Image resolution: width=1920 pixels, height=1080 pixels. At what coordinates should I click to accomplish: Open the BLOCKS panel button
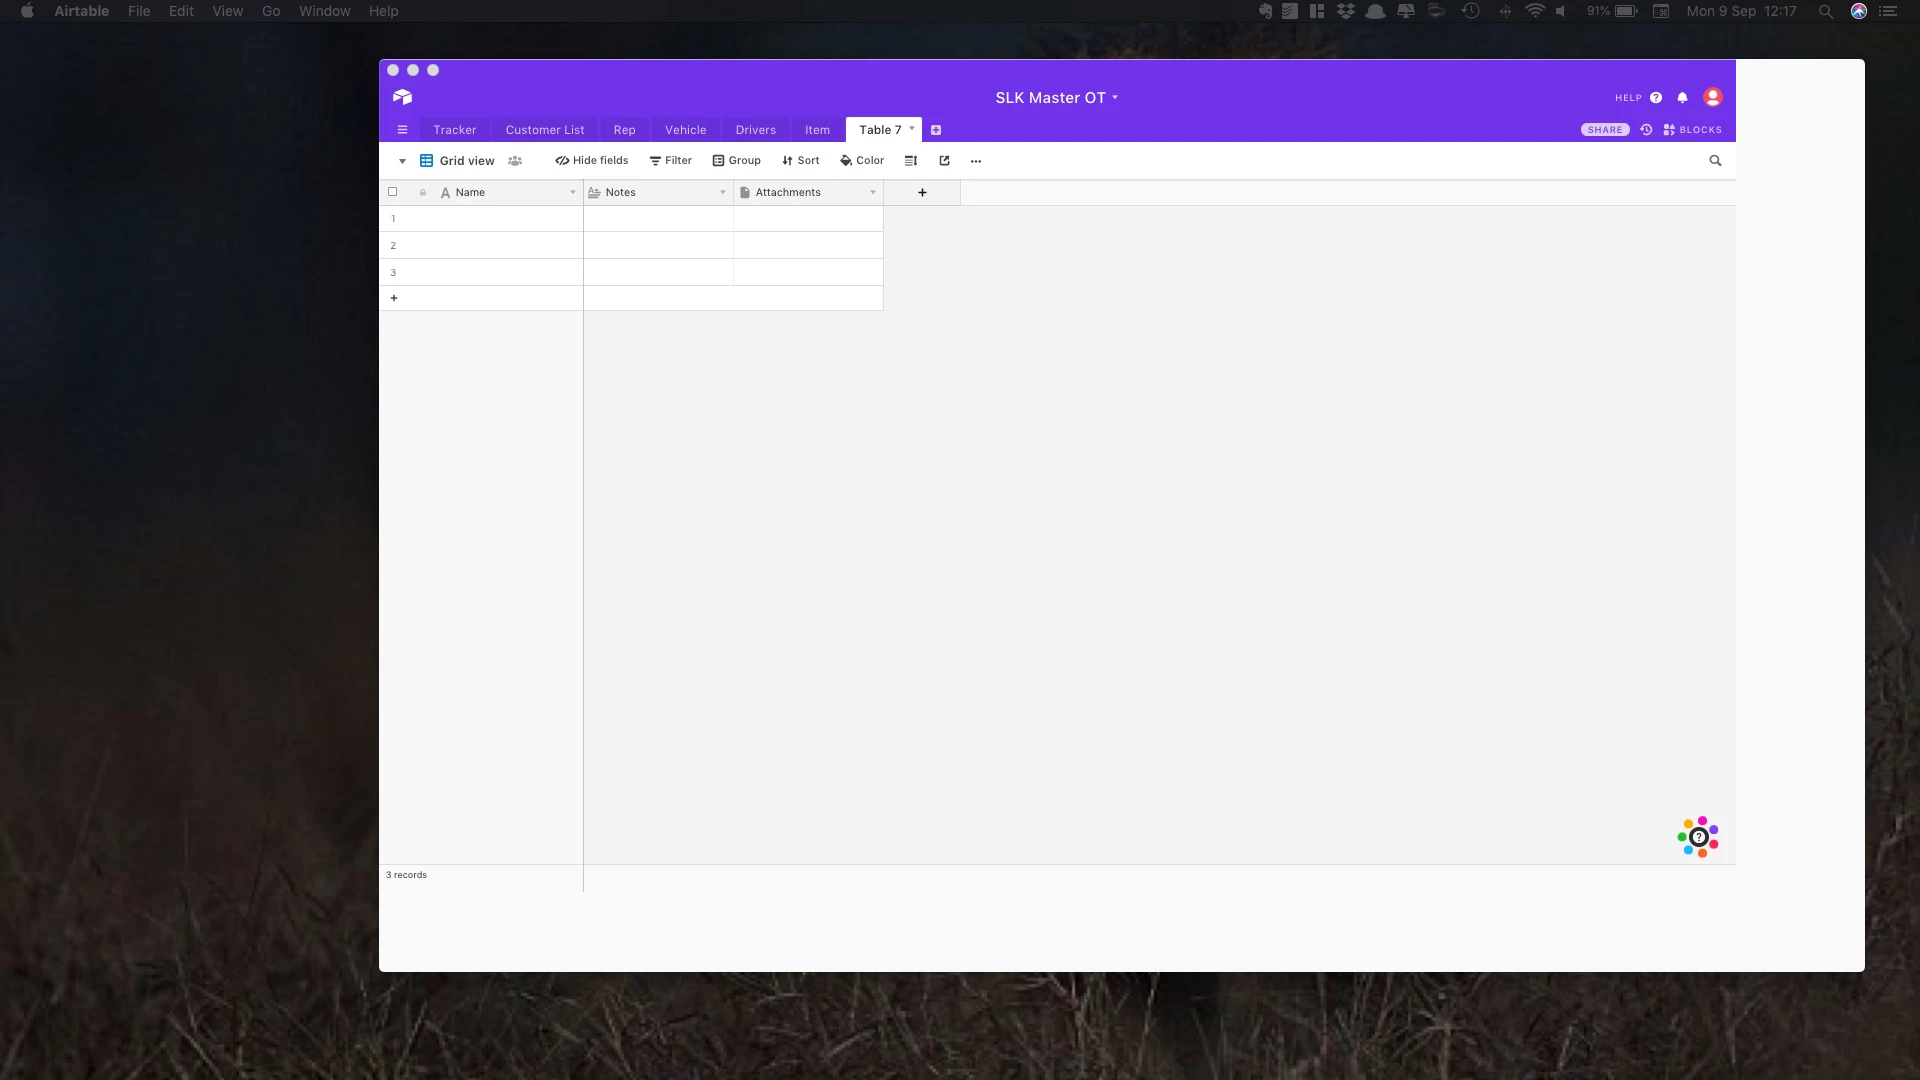pos(1692,130)
